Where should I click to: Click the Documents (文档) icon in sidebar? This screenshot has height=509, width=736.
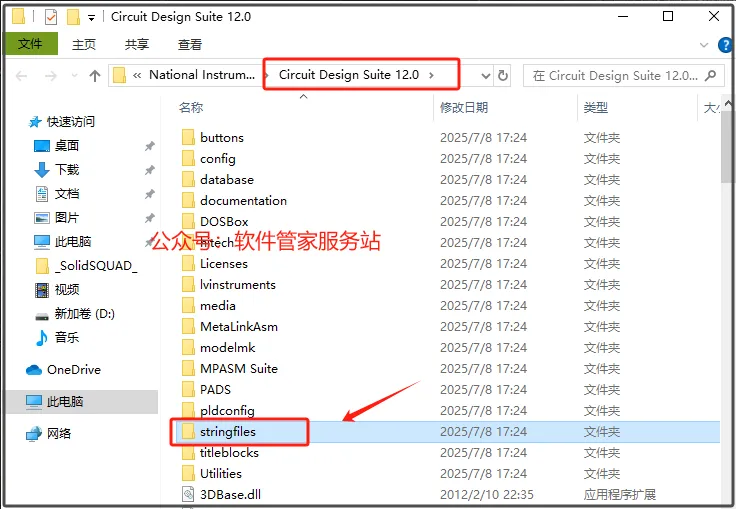tap(42, 194)
